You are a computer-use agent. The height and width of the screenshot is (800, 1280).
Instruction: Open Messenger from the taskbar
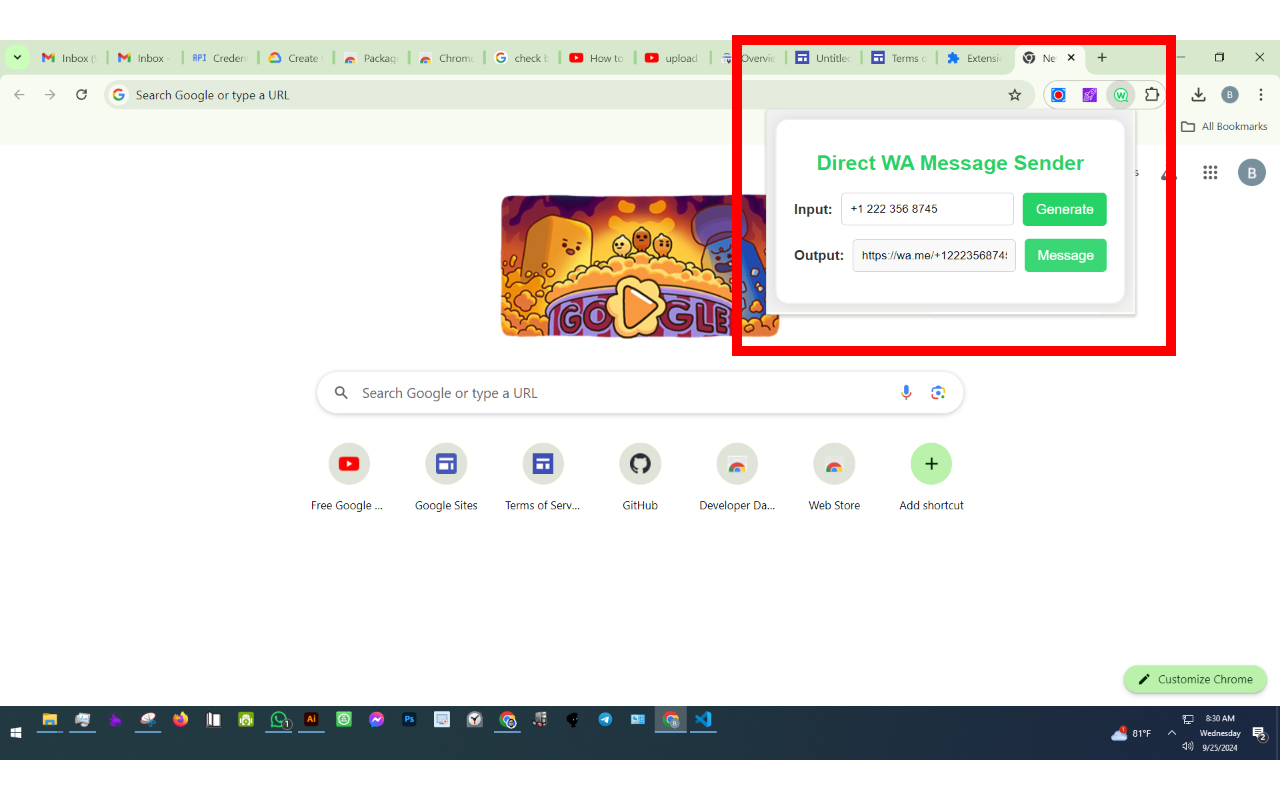click(x=376, y=720)
